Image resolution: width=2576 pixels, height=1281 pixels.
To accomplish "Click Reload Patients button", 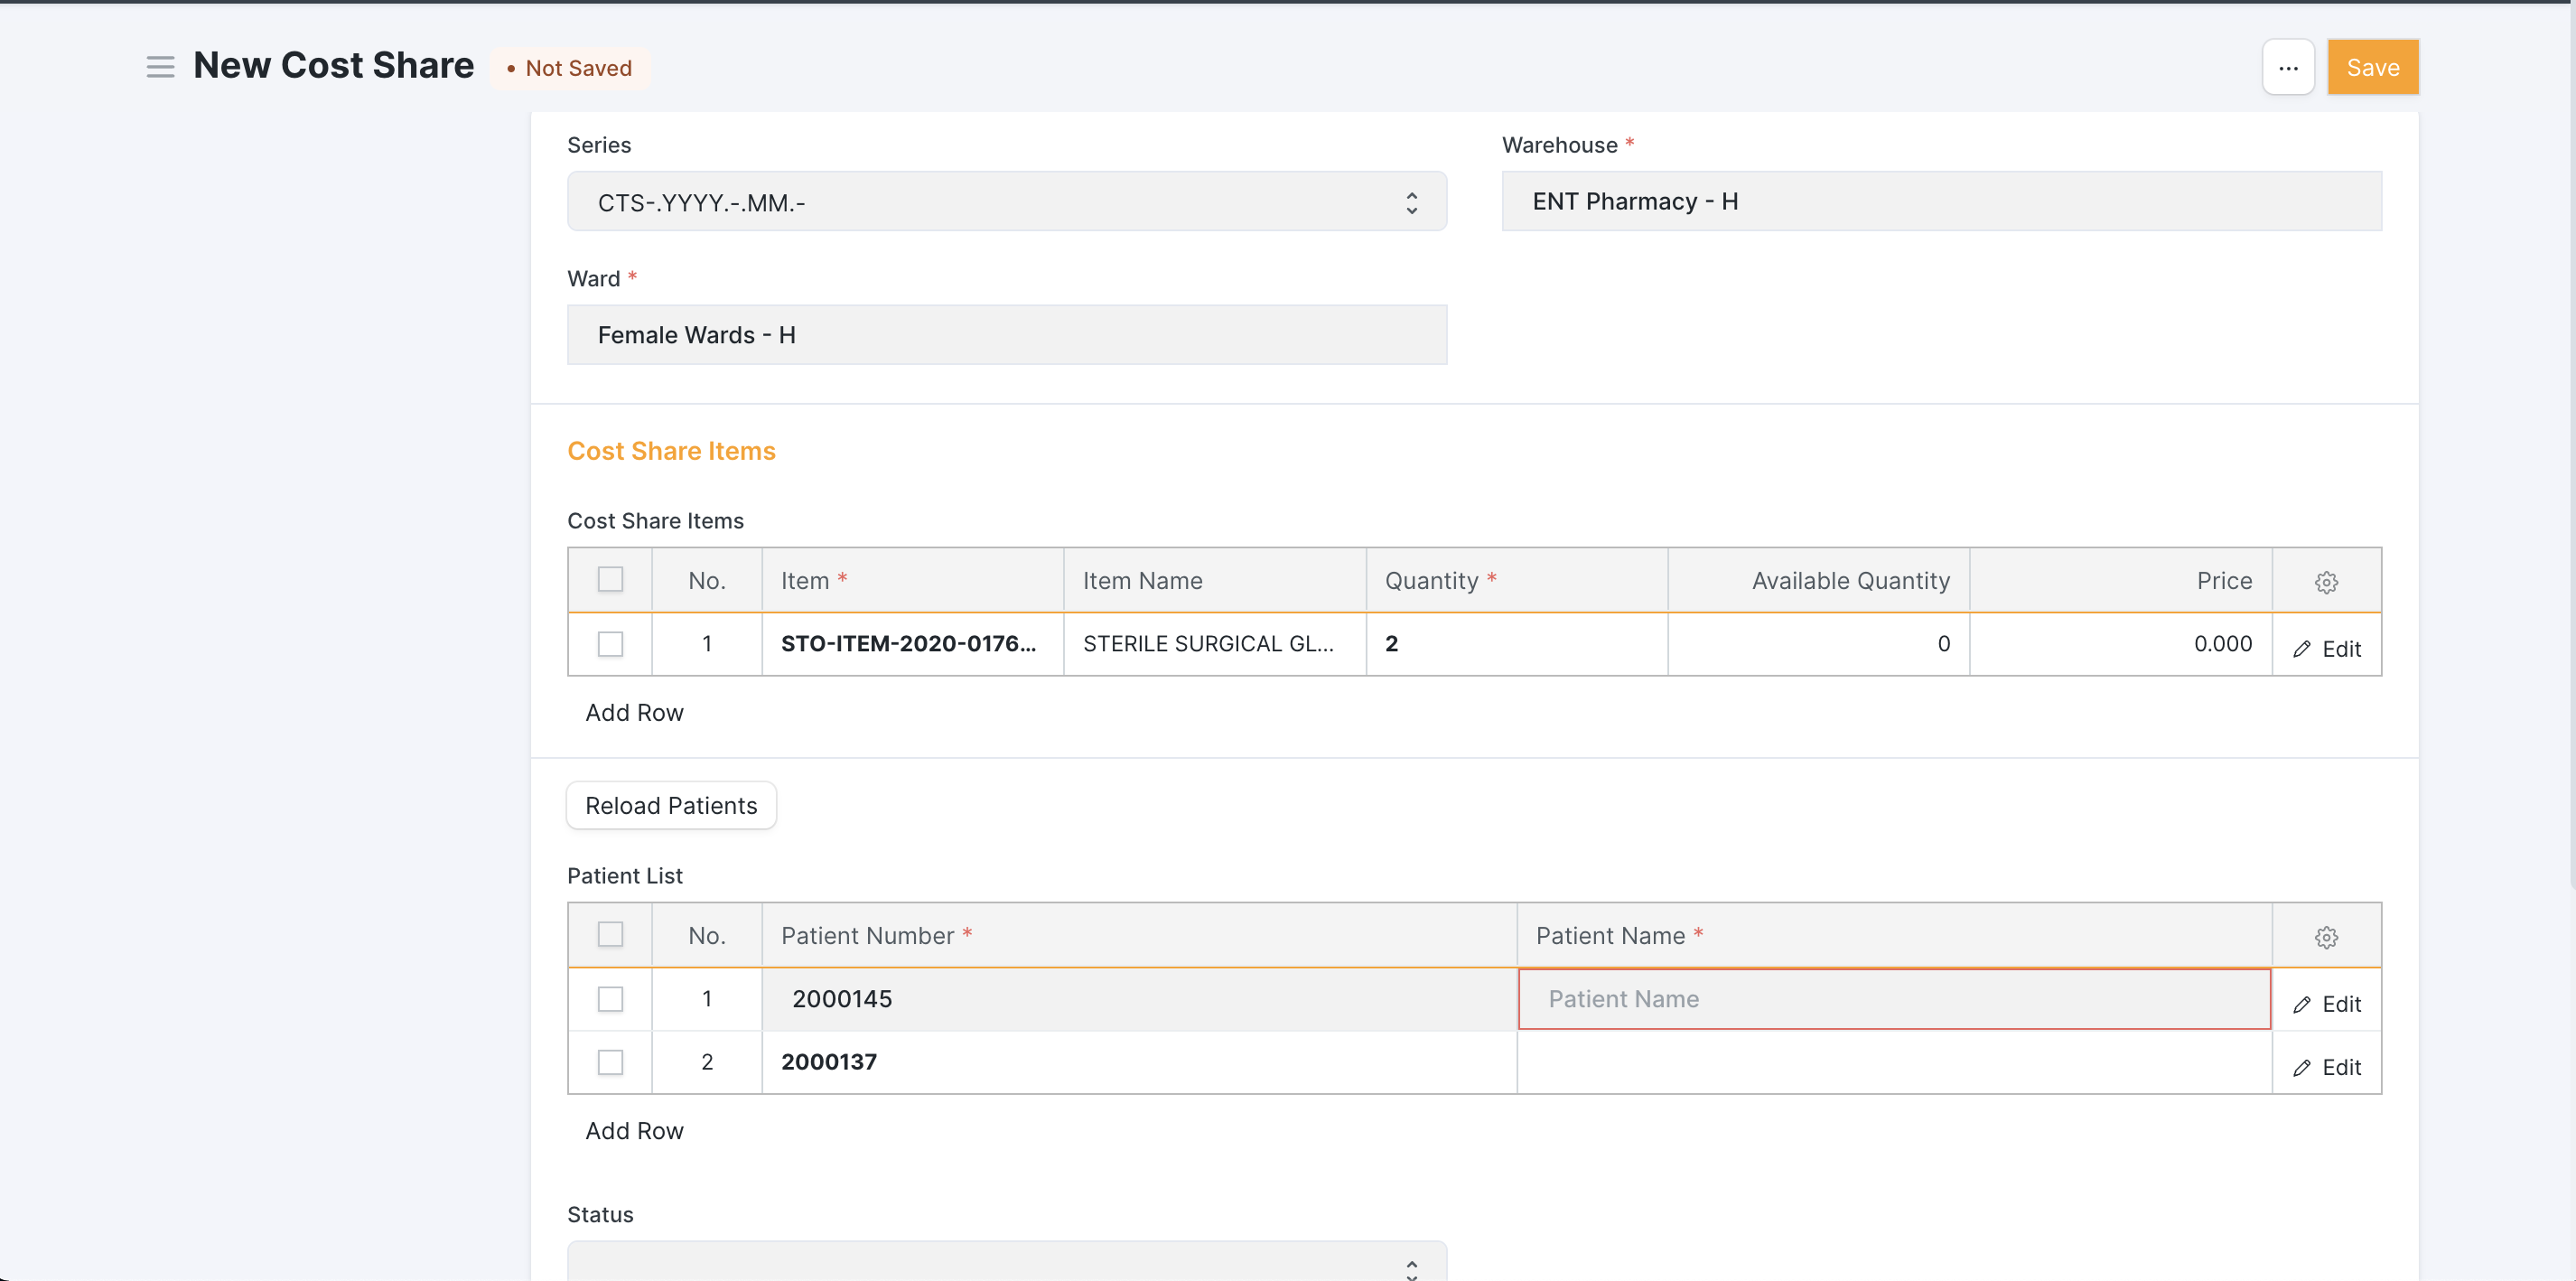I will tap(671, 805).
